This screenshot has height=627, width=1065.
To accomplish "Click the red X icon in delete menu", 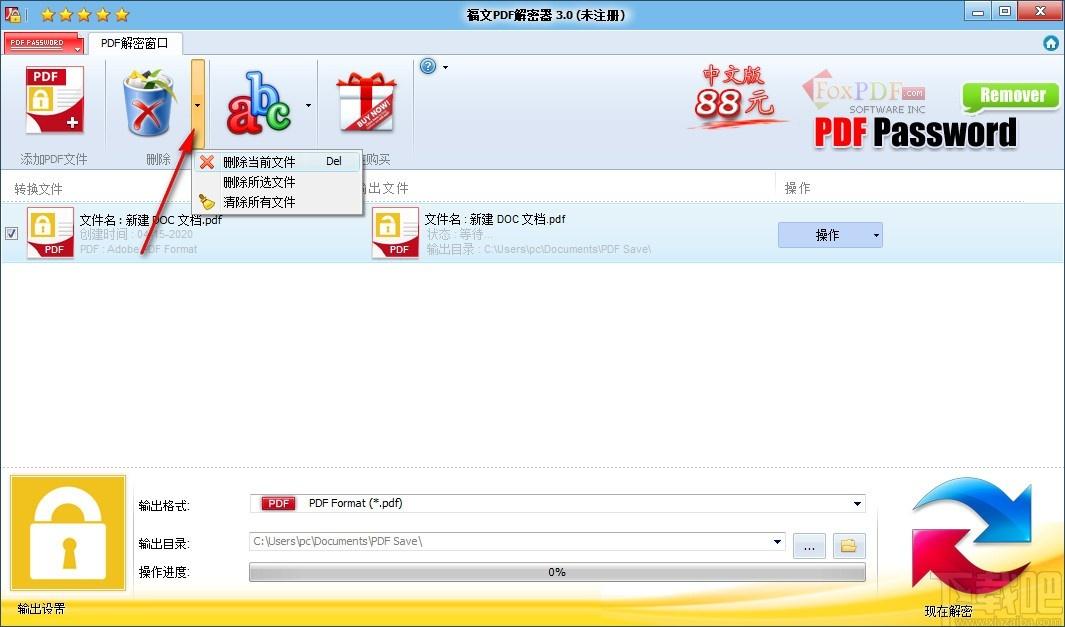I will pyautogui.click(x=207, y=162).
